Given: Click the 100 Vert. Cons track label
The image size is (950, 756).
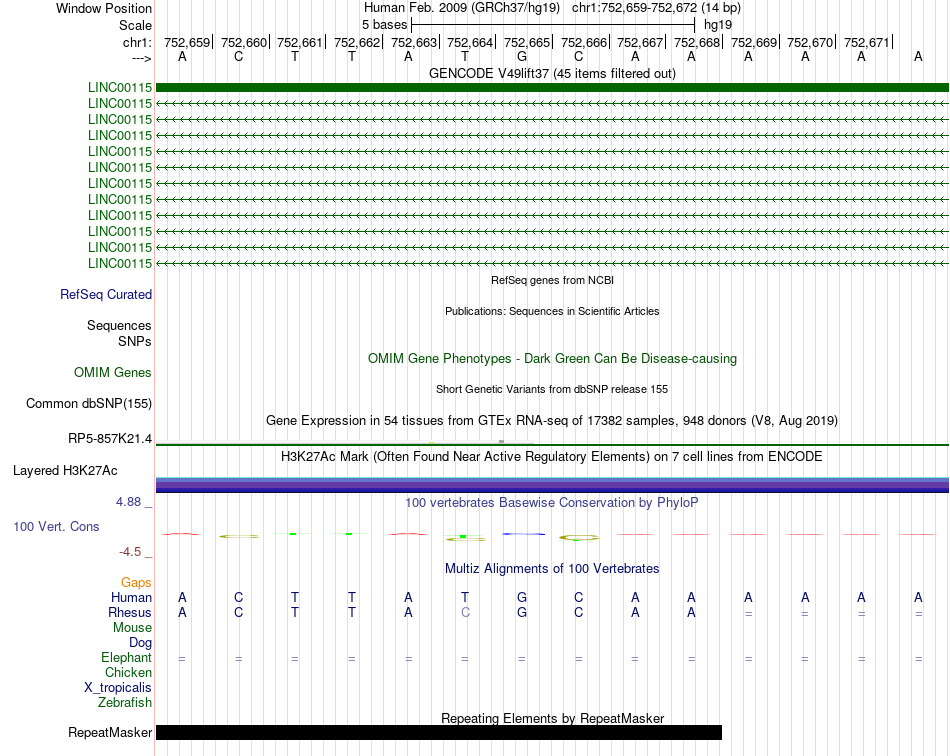Looking at the screenshot, I should 56,526.
